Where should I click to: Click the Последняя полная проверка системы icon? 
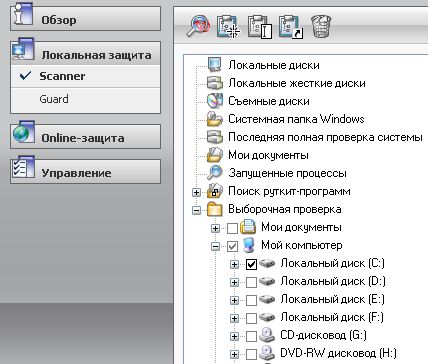coord(214,137)
